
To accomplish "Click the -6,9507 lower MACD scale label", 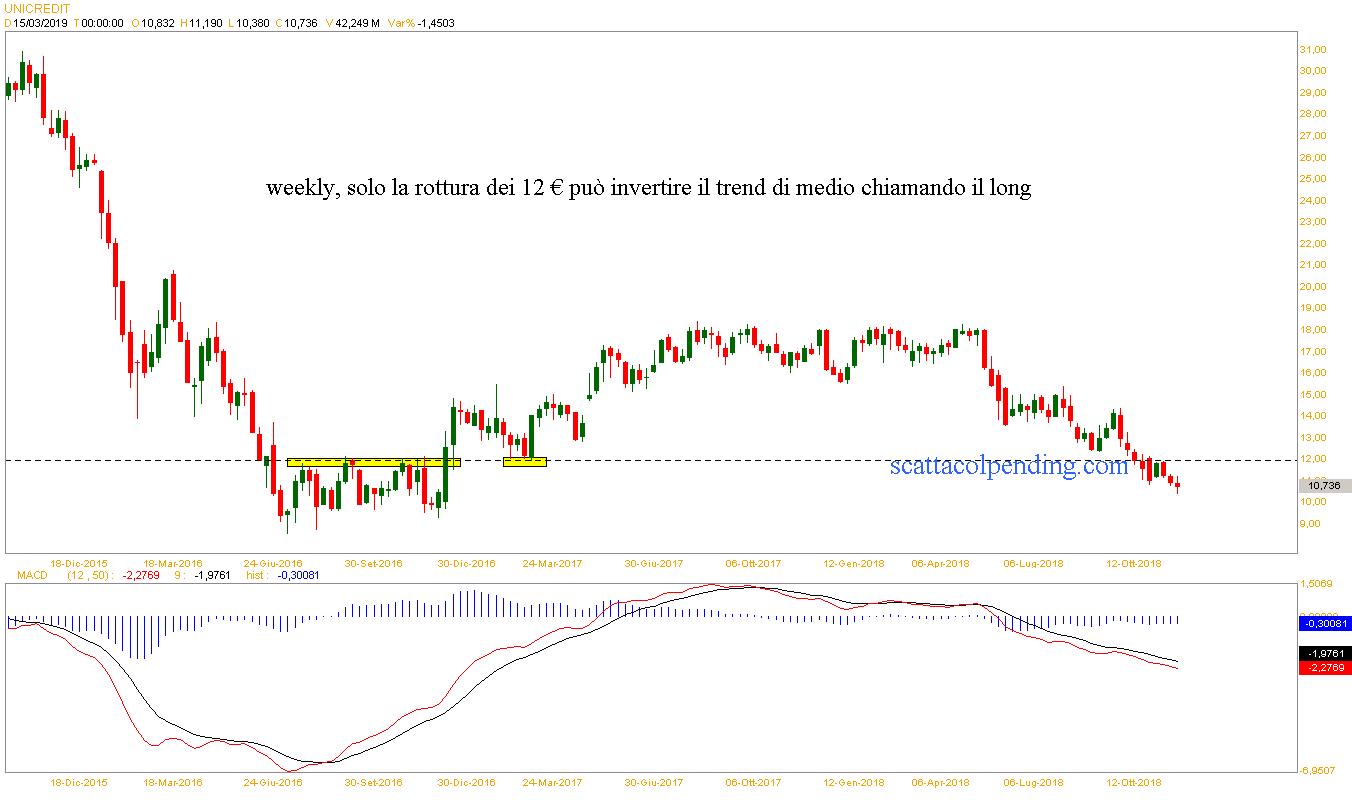I will 1316,770.
